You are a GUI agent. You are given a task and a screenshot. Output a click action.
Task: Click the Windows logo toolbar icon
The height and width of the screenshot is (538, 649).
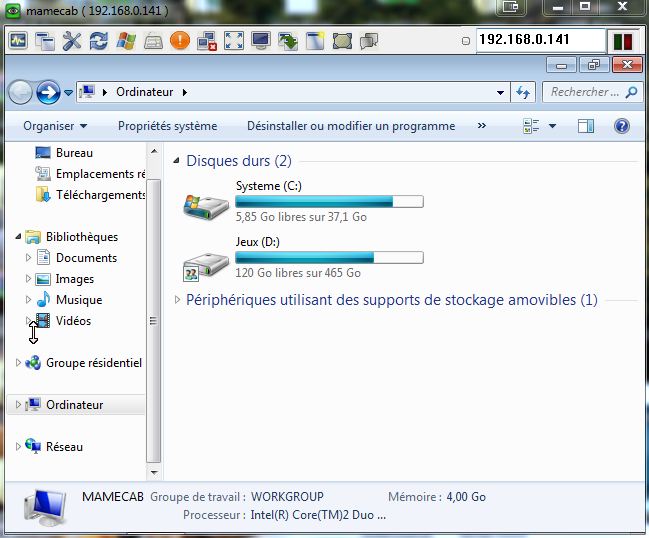point(126,41)
